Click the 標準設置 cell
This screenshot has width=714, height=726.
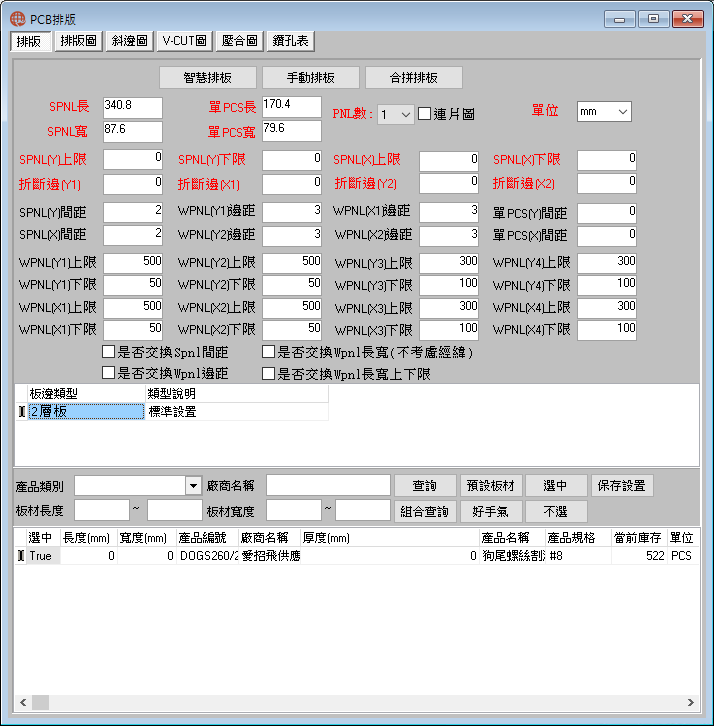point(237,412)
